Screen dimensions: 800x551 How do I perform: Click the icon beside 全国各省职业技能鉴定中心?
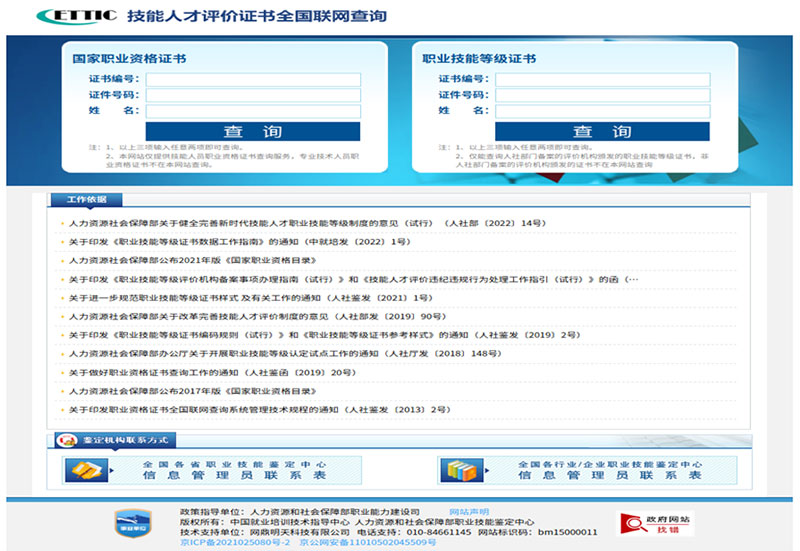pyautogui.click(x=87, y=470)
